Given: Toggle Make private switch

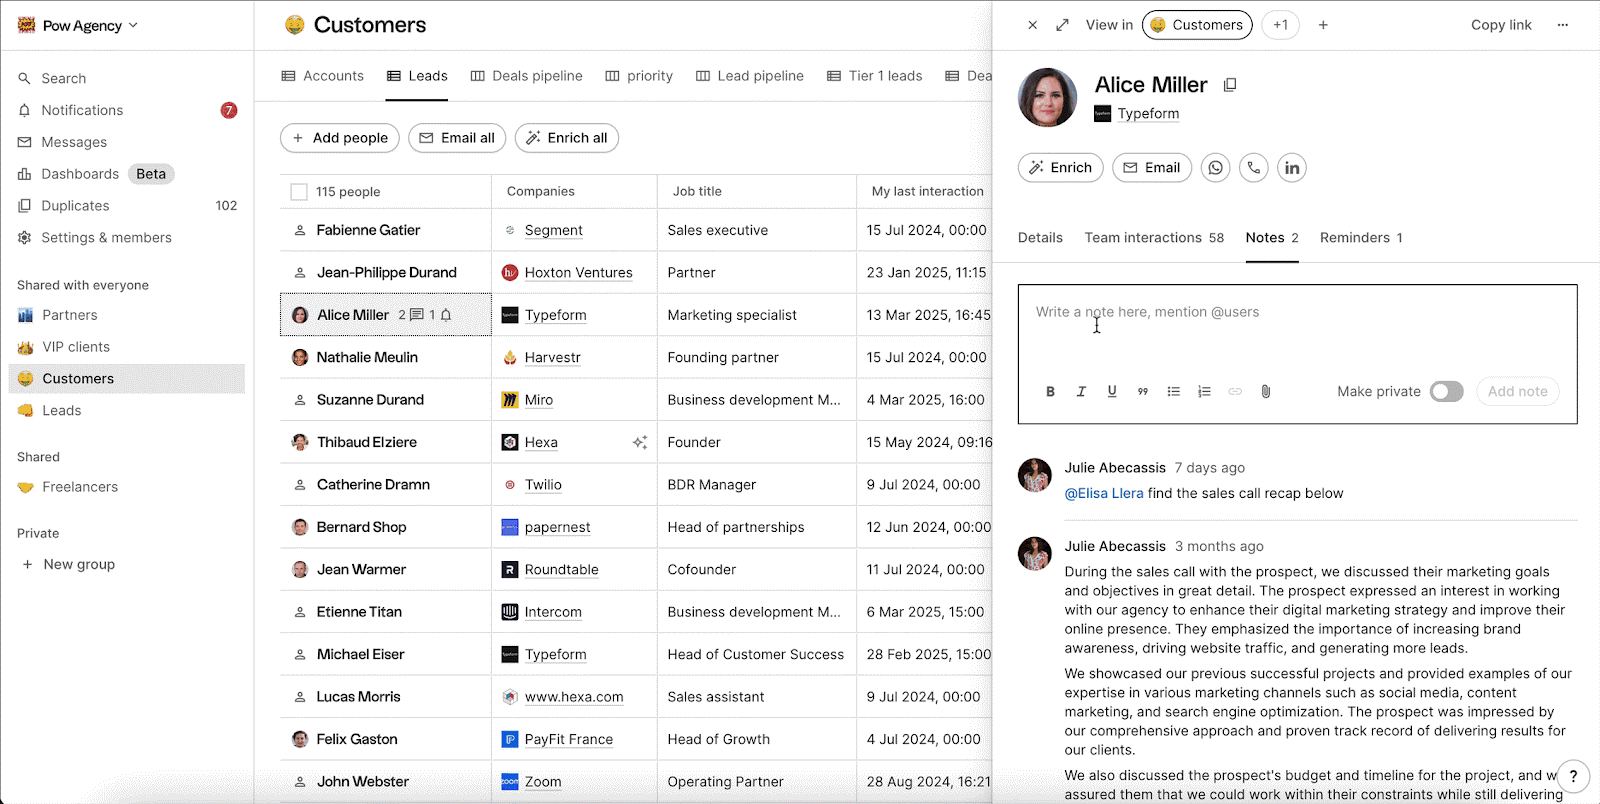Looking at the screenshot, I should point(1446,392).
